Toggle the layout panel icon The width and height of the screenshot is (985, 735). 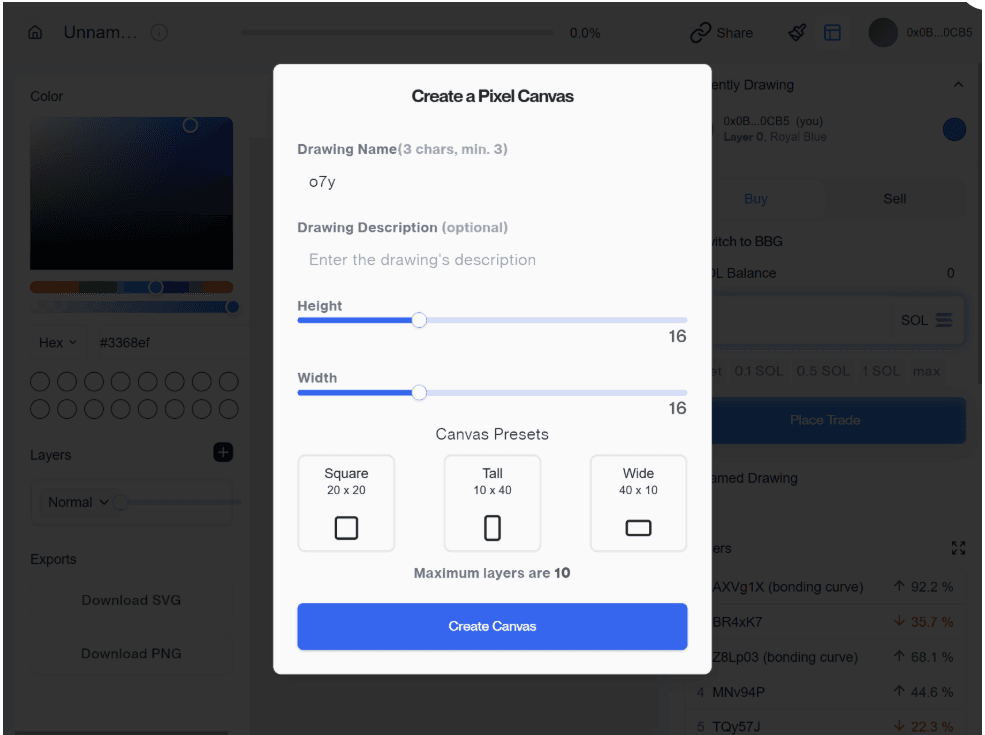832,33
